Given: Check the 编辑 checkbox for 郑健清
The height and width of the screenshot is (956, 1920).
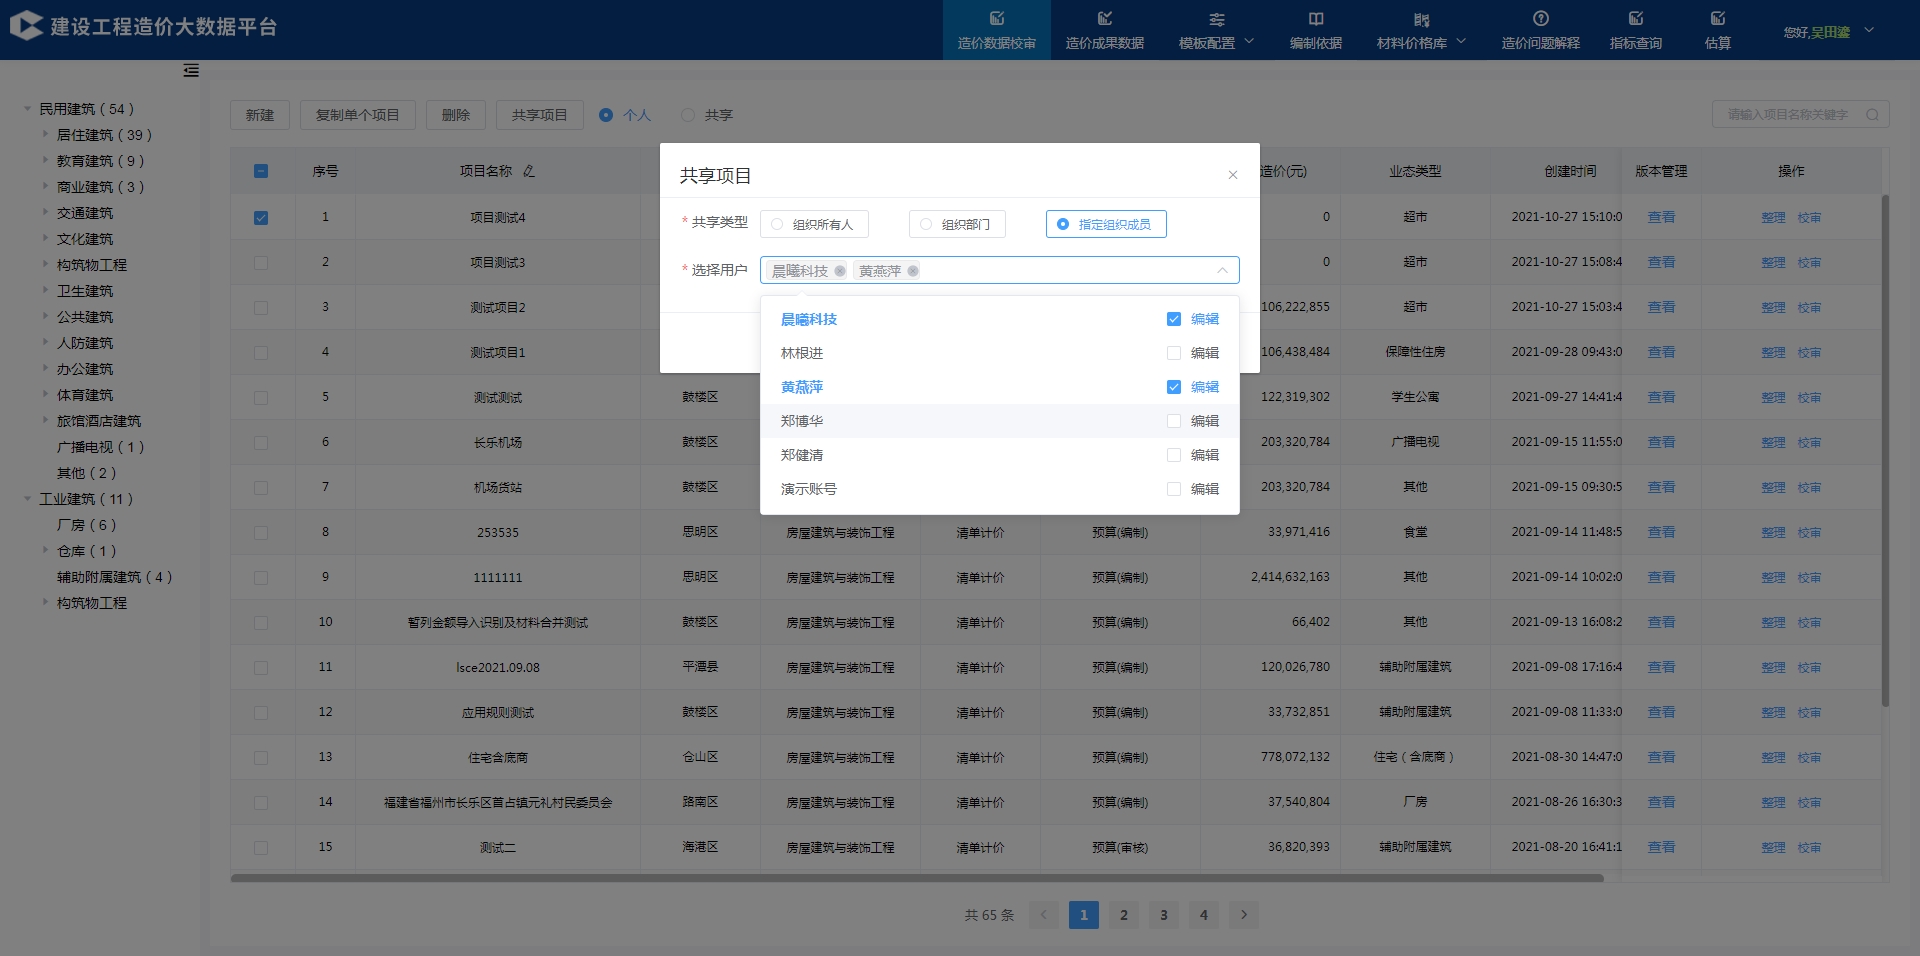Looking at the screenshot, I should point(1174,455).
